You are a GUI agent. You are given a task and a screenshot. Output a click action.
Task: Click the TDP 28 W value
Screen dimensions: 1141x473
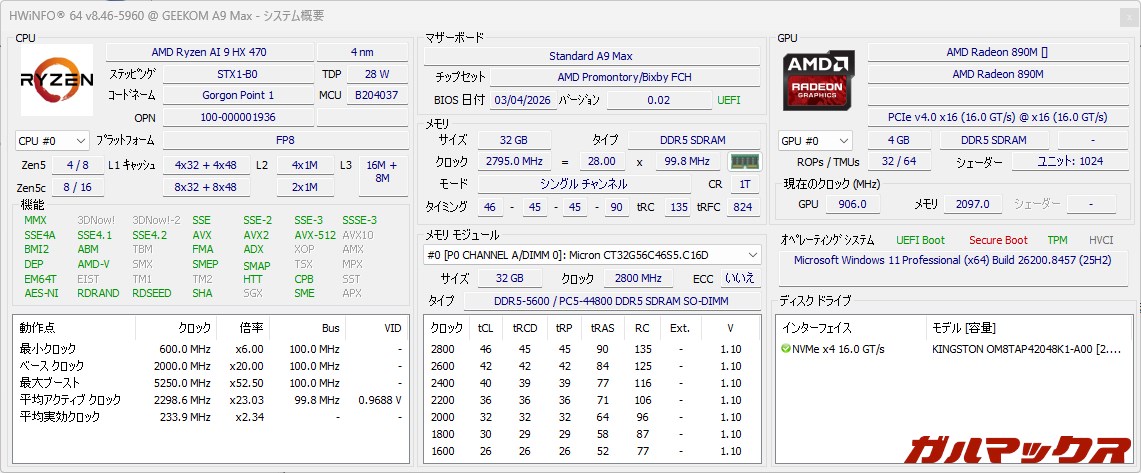click(377, 74)
